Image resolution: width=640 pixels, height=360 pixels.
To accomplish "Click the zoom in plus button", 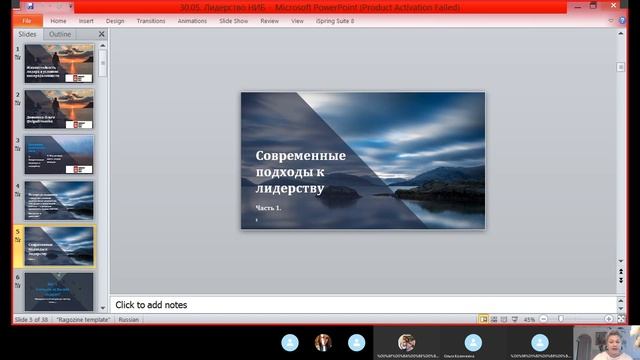I will point(609,319).
